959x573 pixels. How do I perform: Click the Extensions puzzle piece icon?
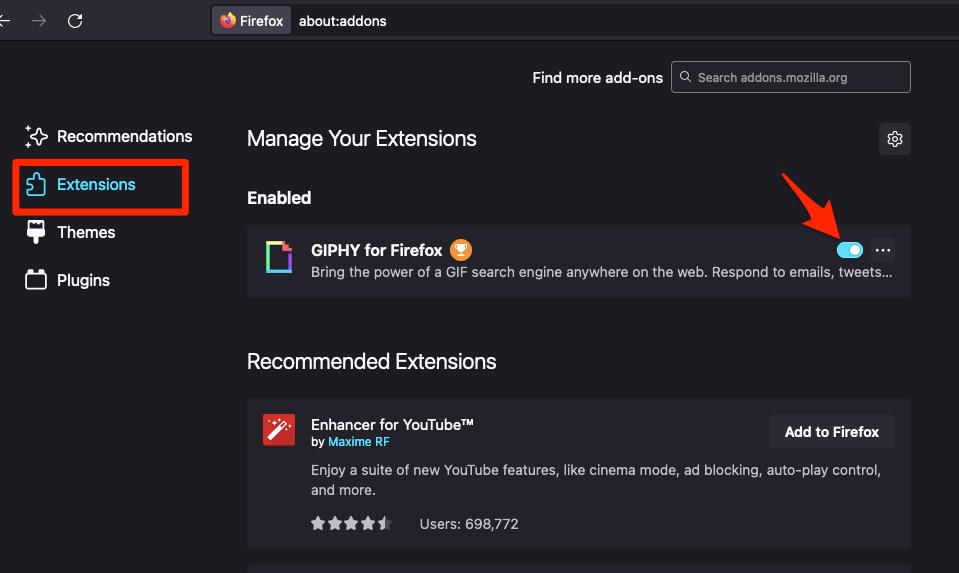click(35, 184)
